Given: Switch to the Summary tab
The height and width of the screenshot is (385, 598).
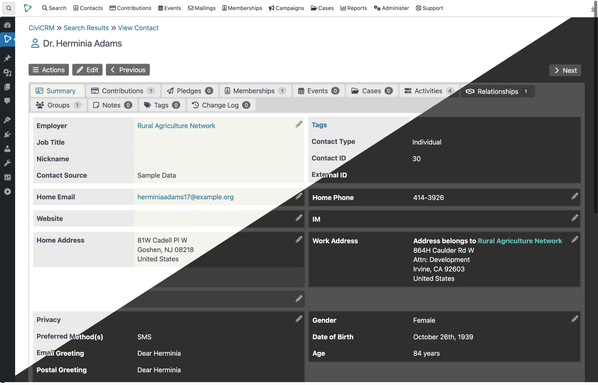Looking at the screenshot, I should coord(57,91).
